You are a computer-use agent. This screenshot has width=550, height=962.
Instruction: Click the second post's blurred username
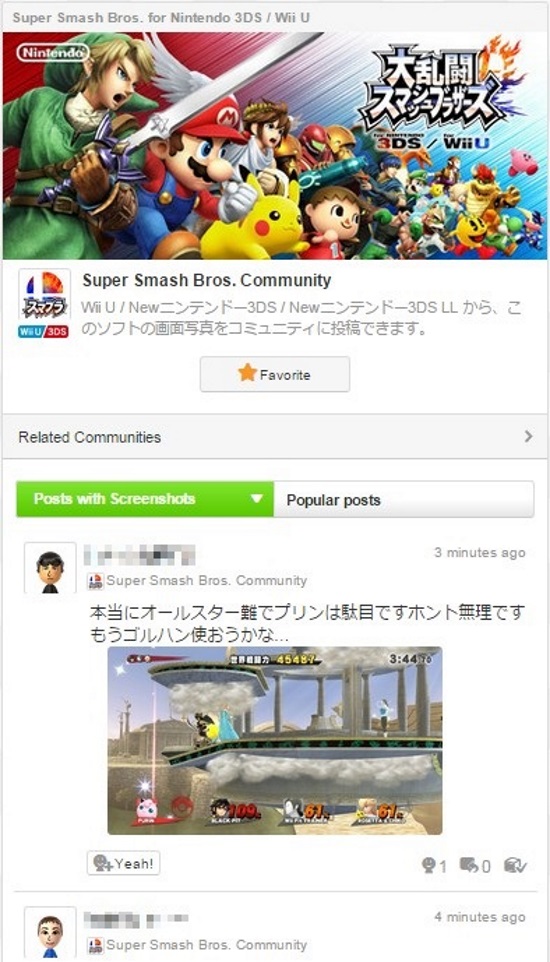(x=136, y=919)
